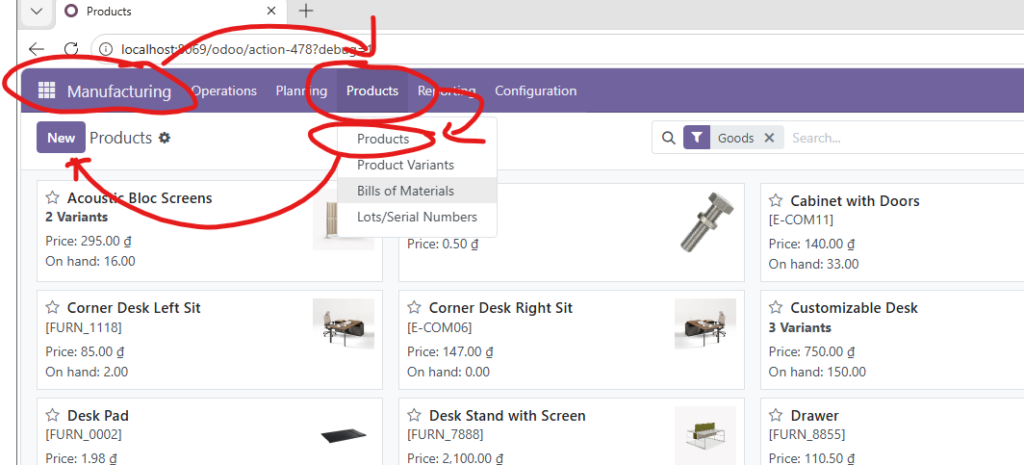Remove the Goods filter with X
The image size is (1024, 465).
pos(769,138)
